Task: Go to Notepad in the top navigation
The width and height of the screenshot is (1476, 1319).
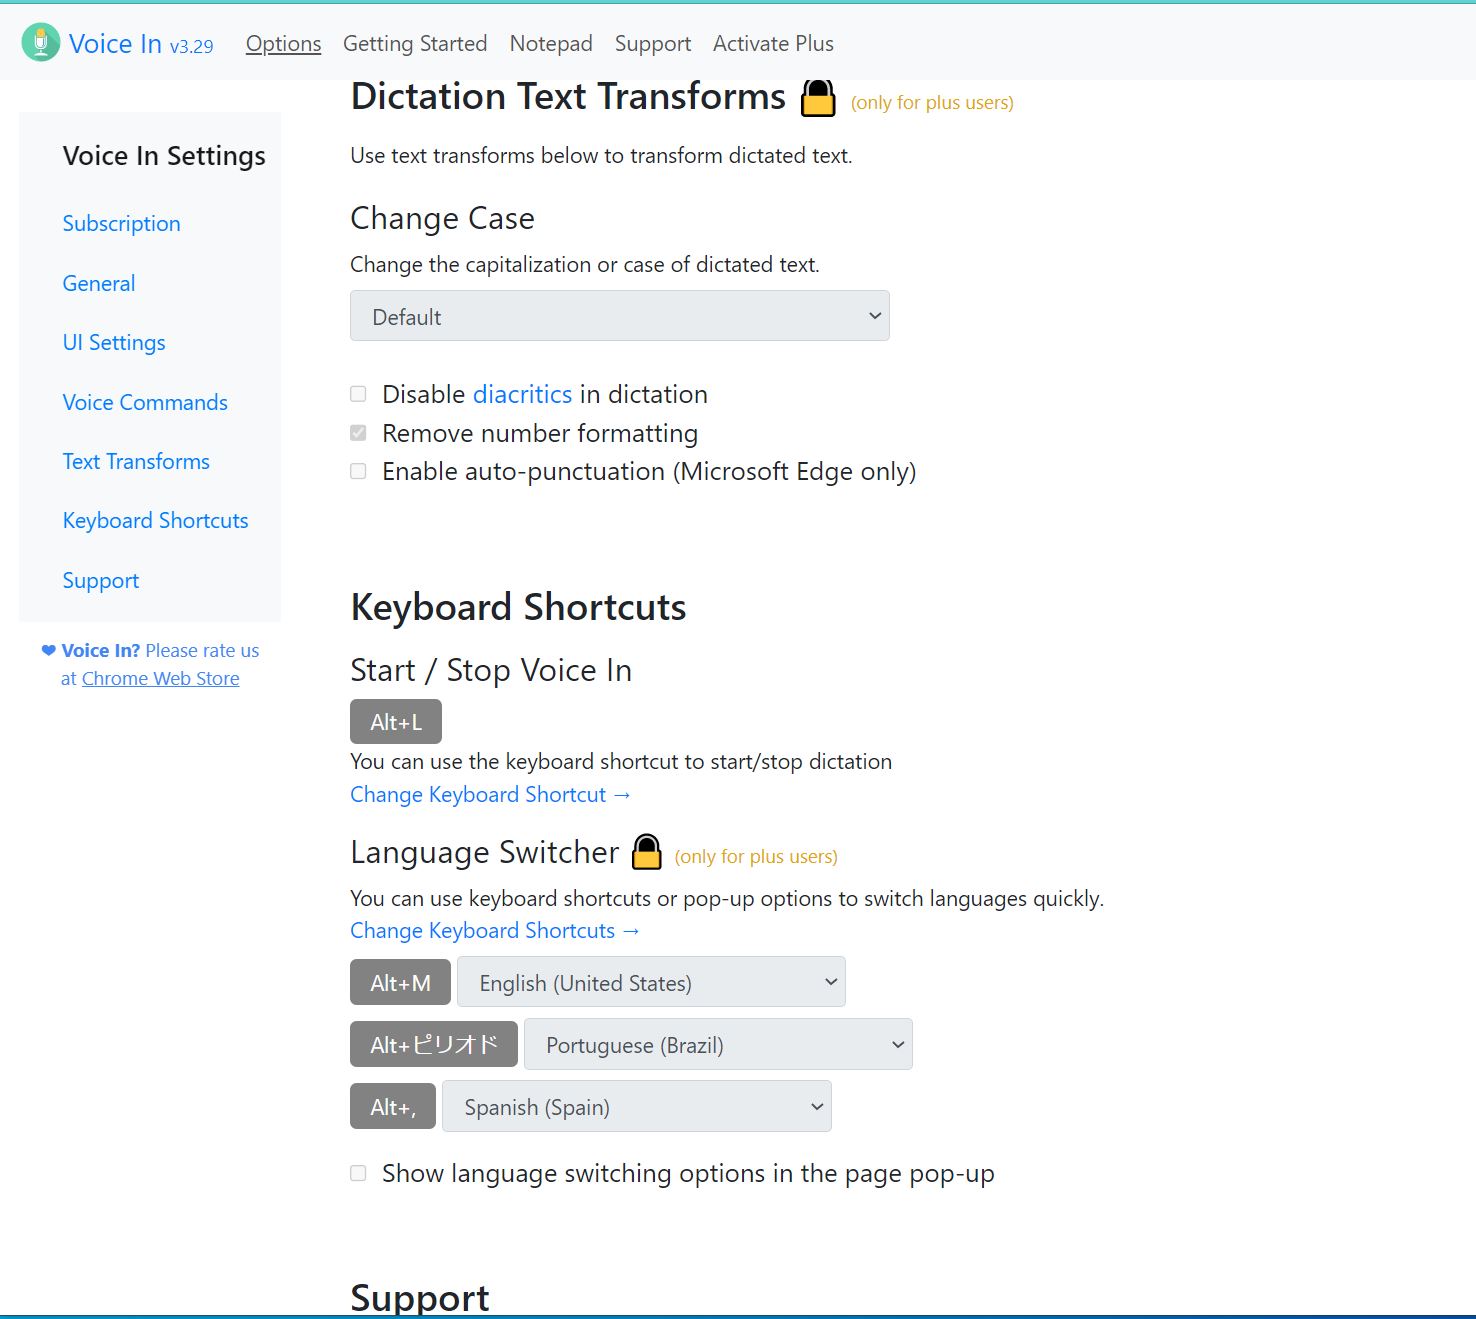Action: click(551, 44)
